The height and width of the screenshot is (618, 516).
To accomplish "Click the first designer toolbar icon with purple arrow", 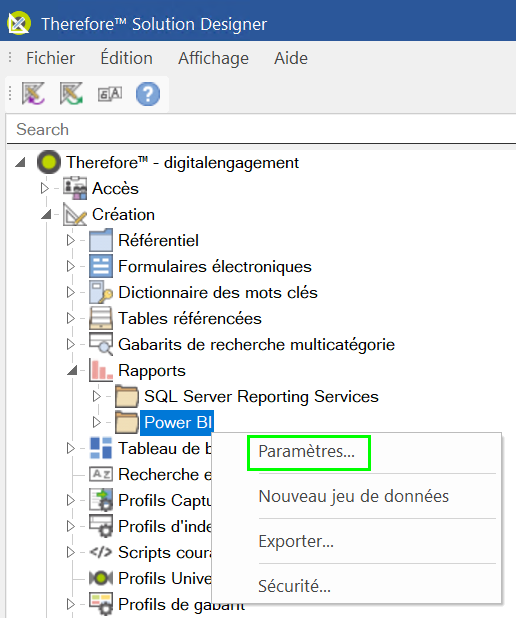I will pos(34,93).
